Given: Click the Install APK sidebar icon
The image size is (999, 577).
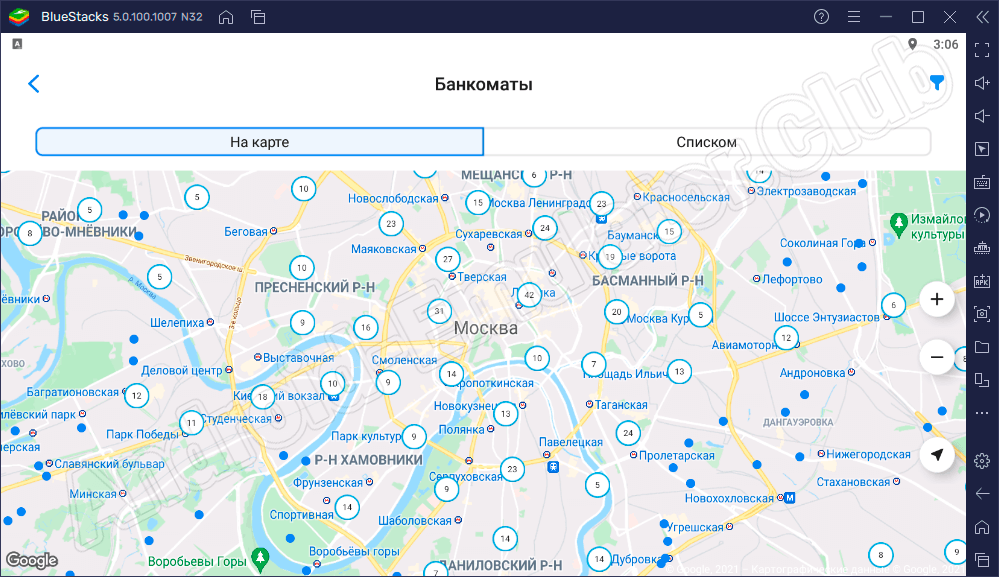Looking at the screenshot, I should coord(982,281).
